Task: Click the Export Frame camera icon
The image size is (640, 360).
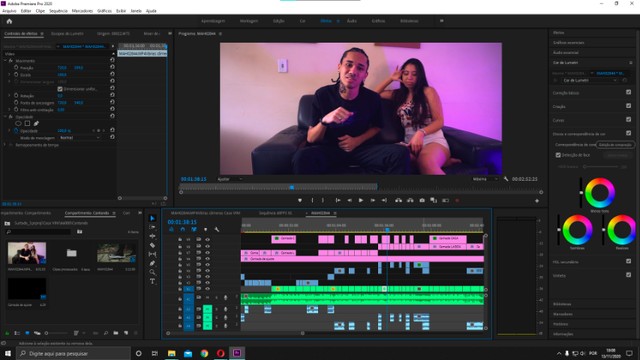Action: click(422, 200)
